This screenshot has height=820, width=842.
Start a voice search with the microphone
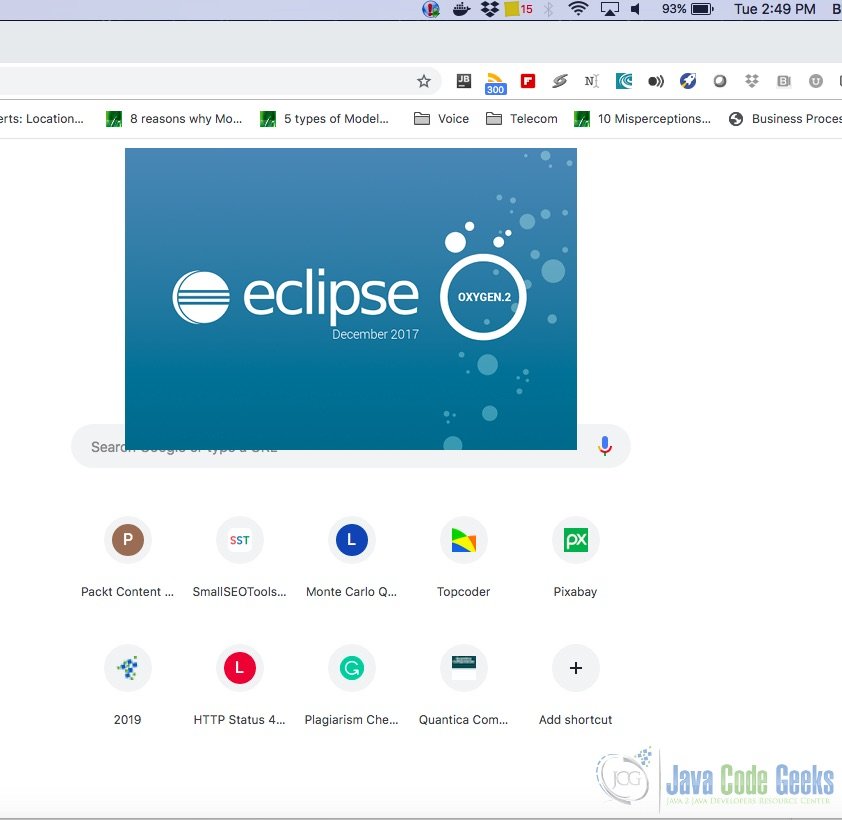click(604, 446)
